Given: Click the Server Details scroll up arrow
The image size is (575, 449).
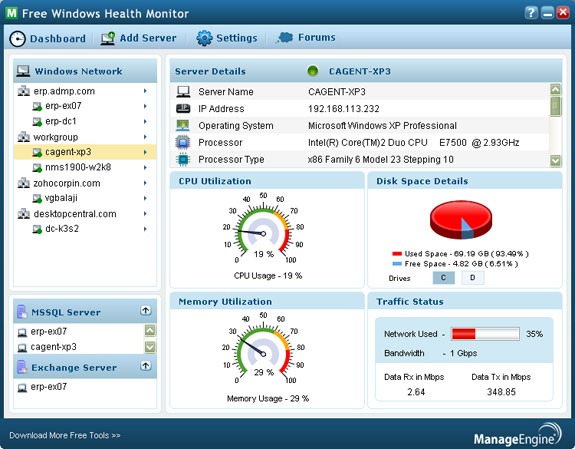Looking at the screenshot, I should coord(556,89).
